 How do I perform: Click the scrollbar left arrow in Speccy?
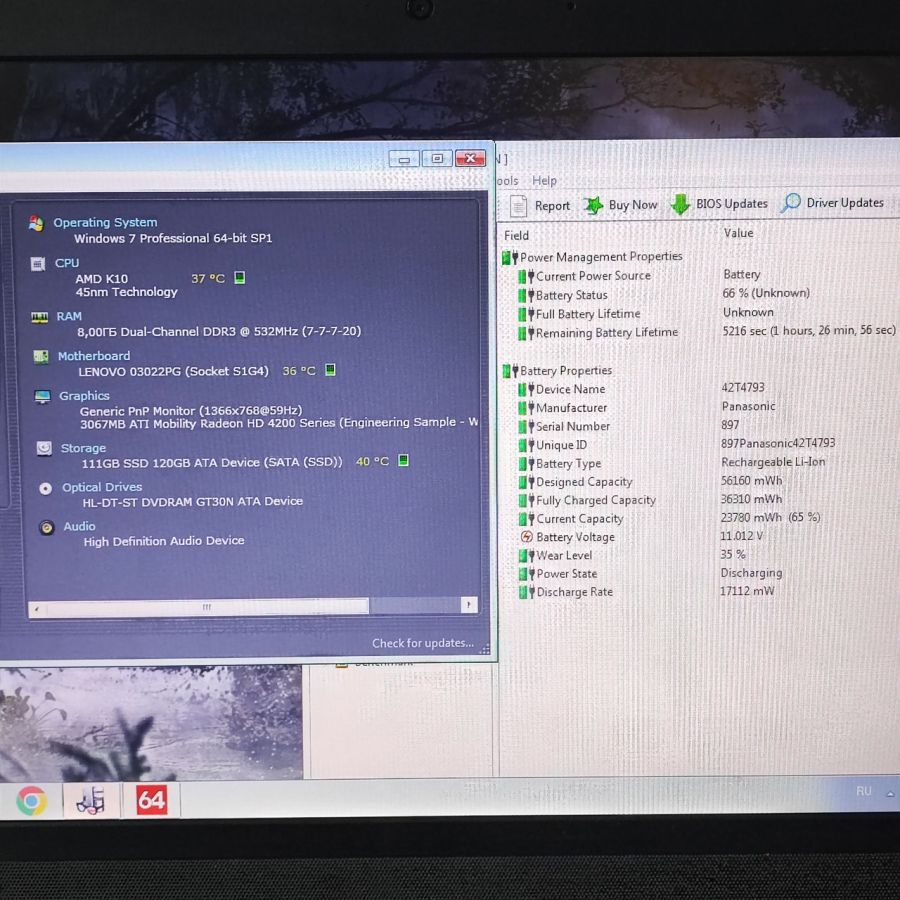click(37, 609)
